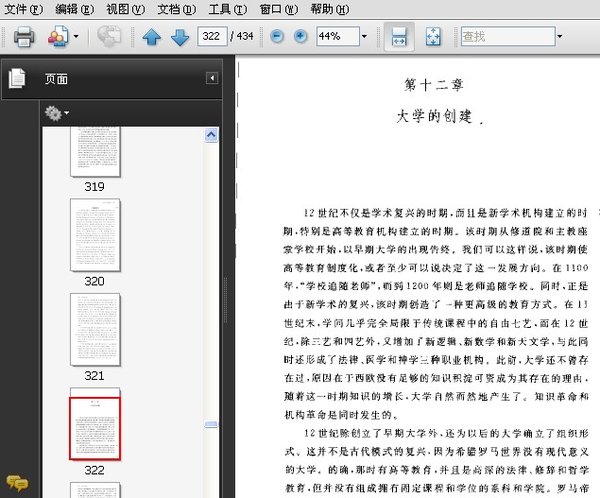600x498 pixels.
Task: Click the zoom out minus button
Action: point(275,37)
